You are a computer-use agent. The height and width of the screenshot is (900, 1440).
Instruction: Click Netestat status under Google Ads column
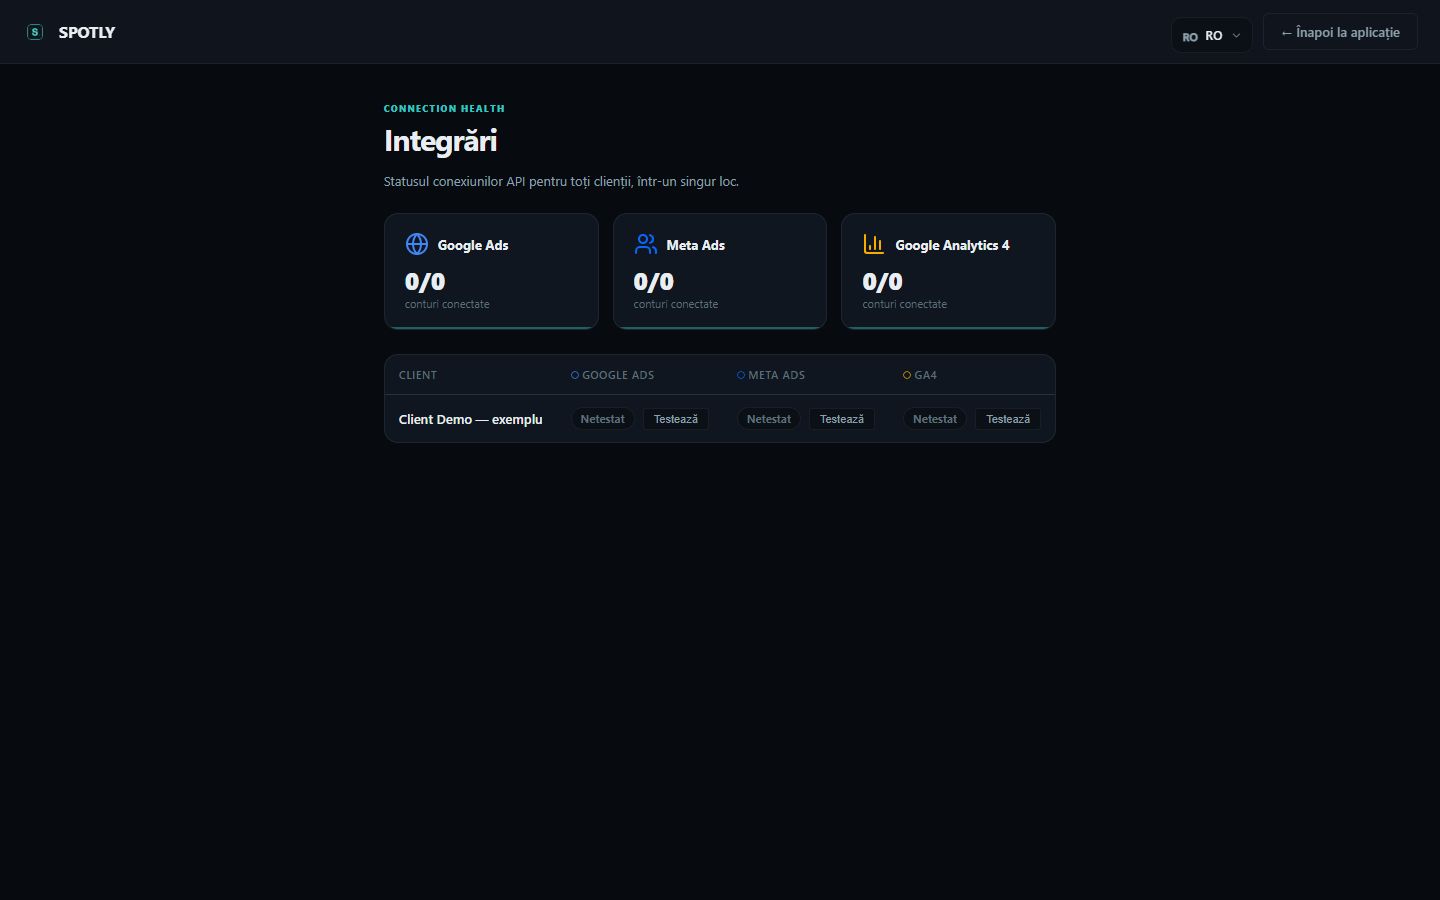[603, 419]
